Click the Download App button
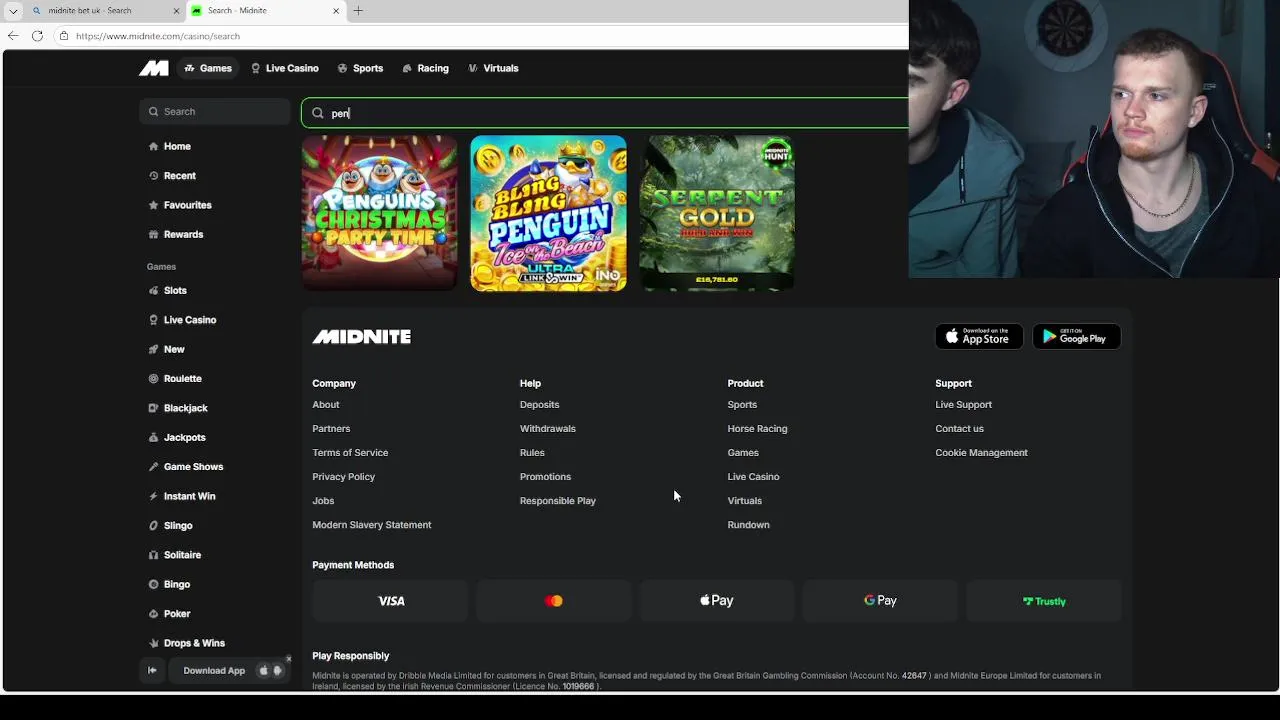The image size is (1280, 720). (x=214, y=671)
